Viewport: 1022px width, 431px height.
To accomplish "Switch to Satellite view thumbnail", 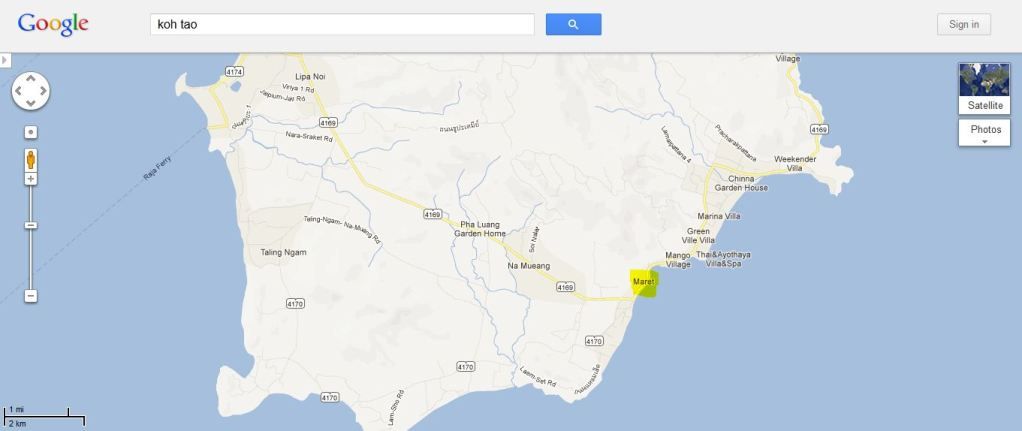I will [x=984, y=89].
